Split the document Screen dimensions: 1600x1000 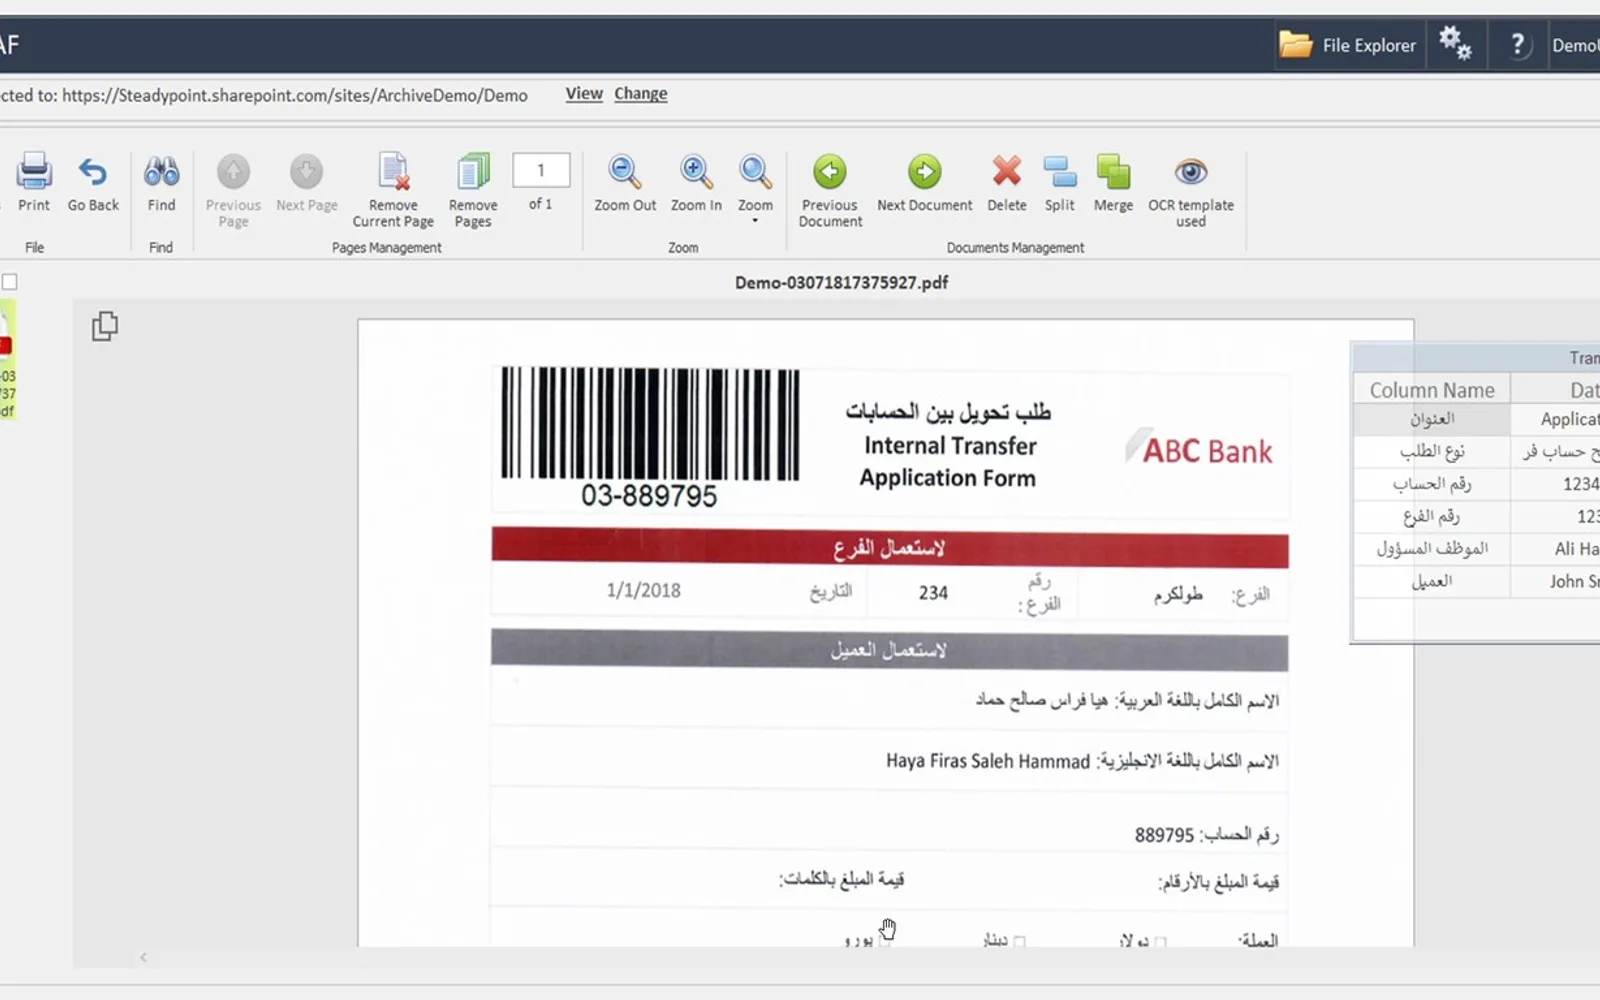pyautogui.click(x=1060, y=182)
